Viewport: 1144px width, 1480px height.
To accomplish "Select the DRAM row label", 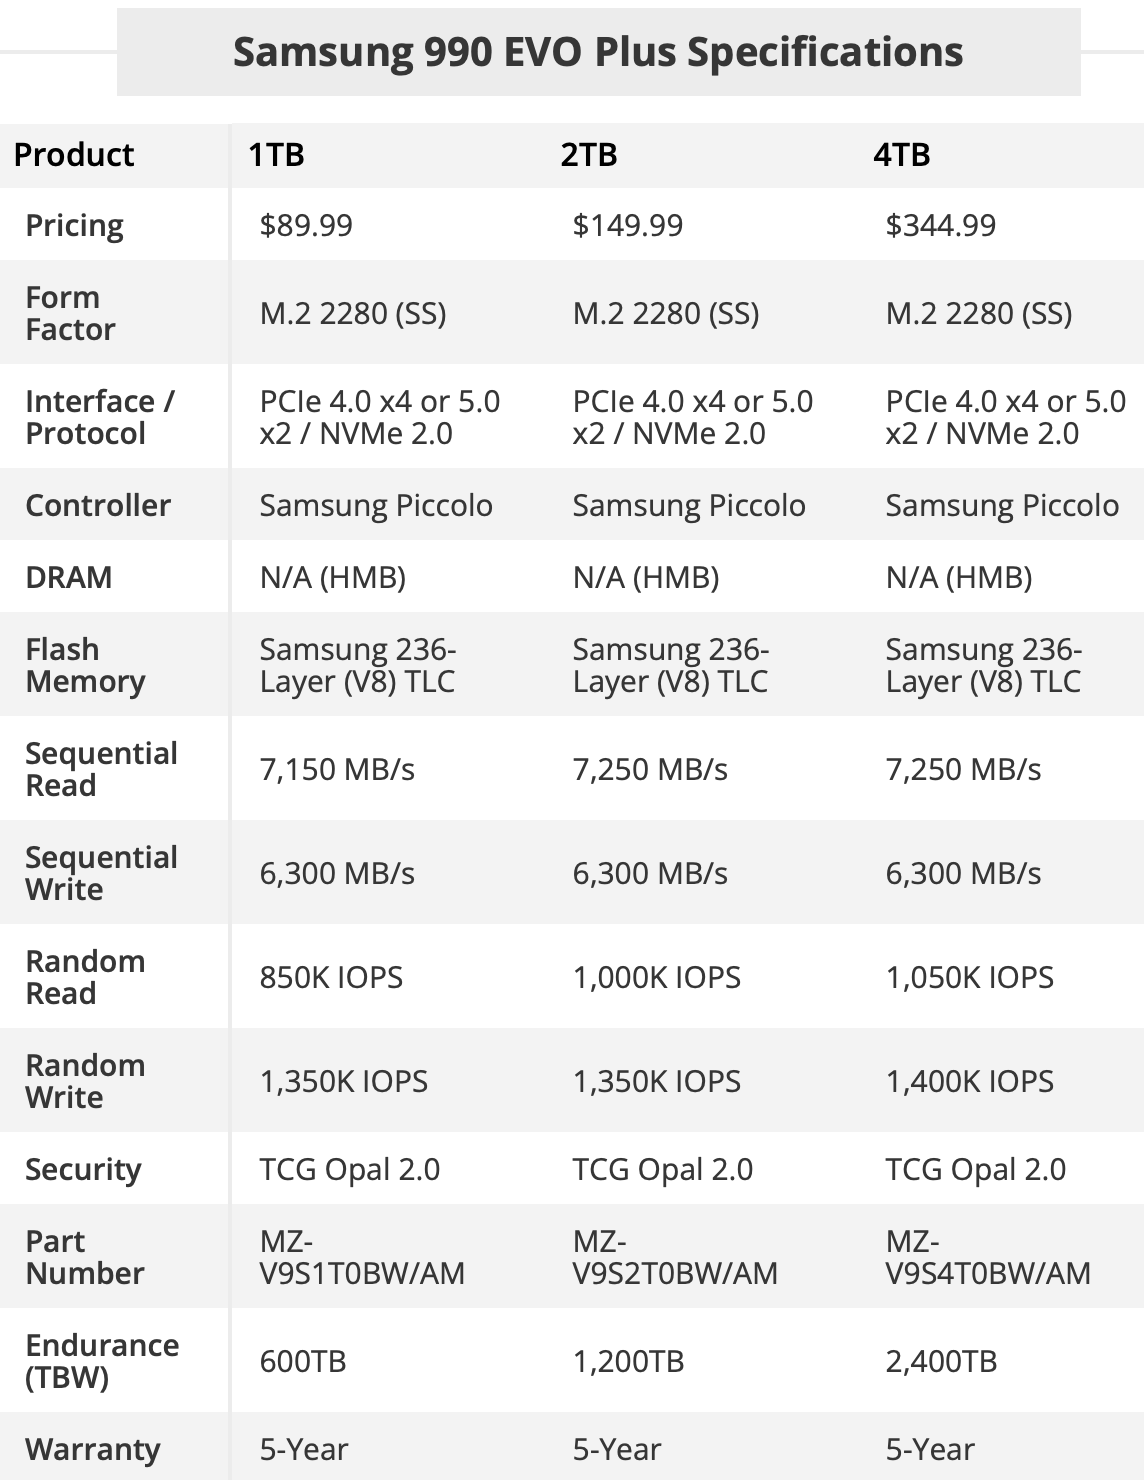I will tap(68, 577).
